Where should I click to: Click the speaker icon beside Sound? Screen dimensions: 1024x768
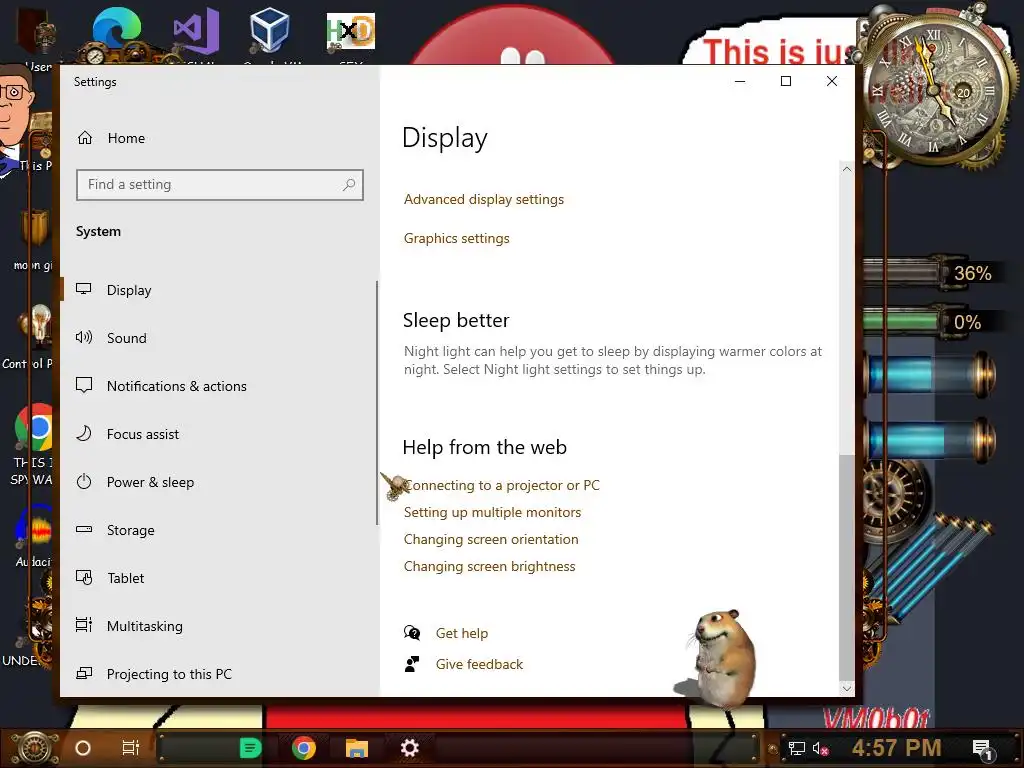point(84,338)
